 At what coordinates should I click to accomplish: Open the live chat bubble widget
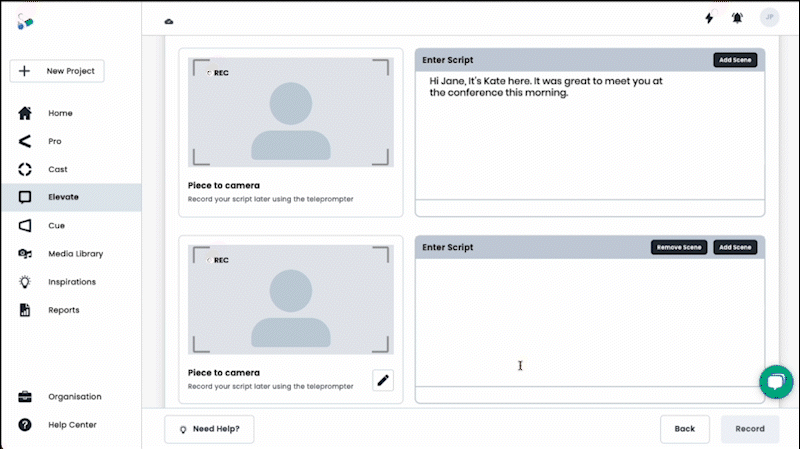[x=775, y=382]
